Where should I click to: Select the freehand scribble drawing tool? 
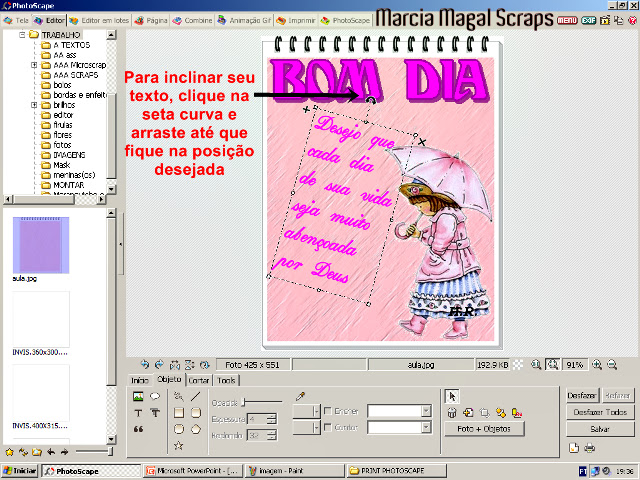tap(179, 396)
